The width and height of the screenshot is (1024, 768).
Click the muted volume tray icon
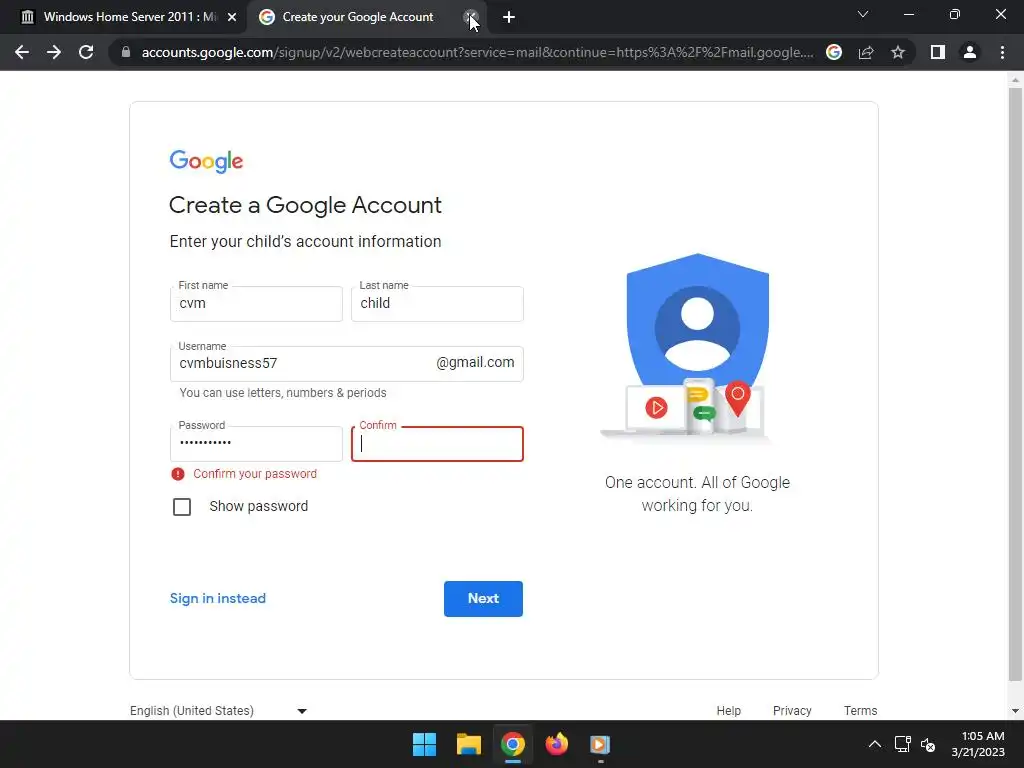pos(928,744)
